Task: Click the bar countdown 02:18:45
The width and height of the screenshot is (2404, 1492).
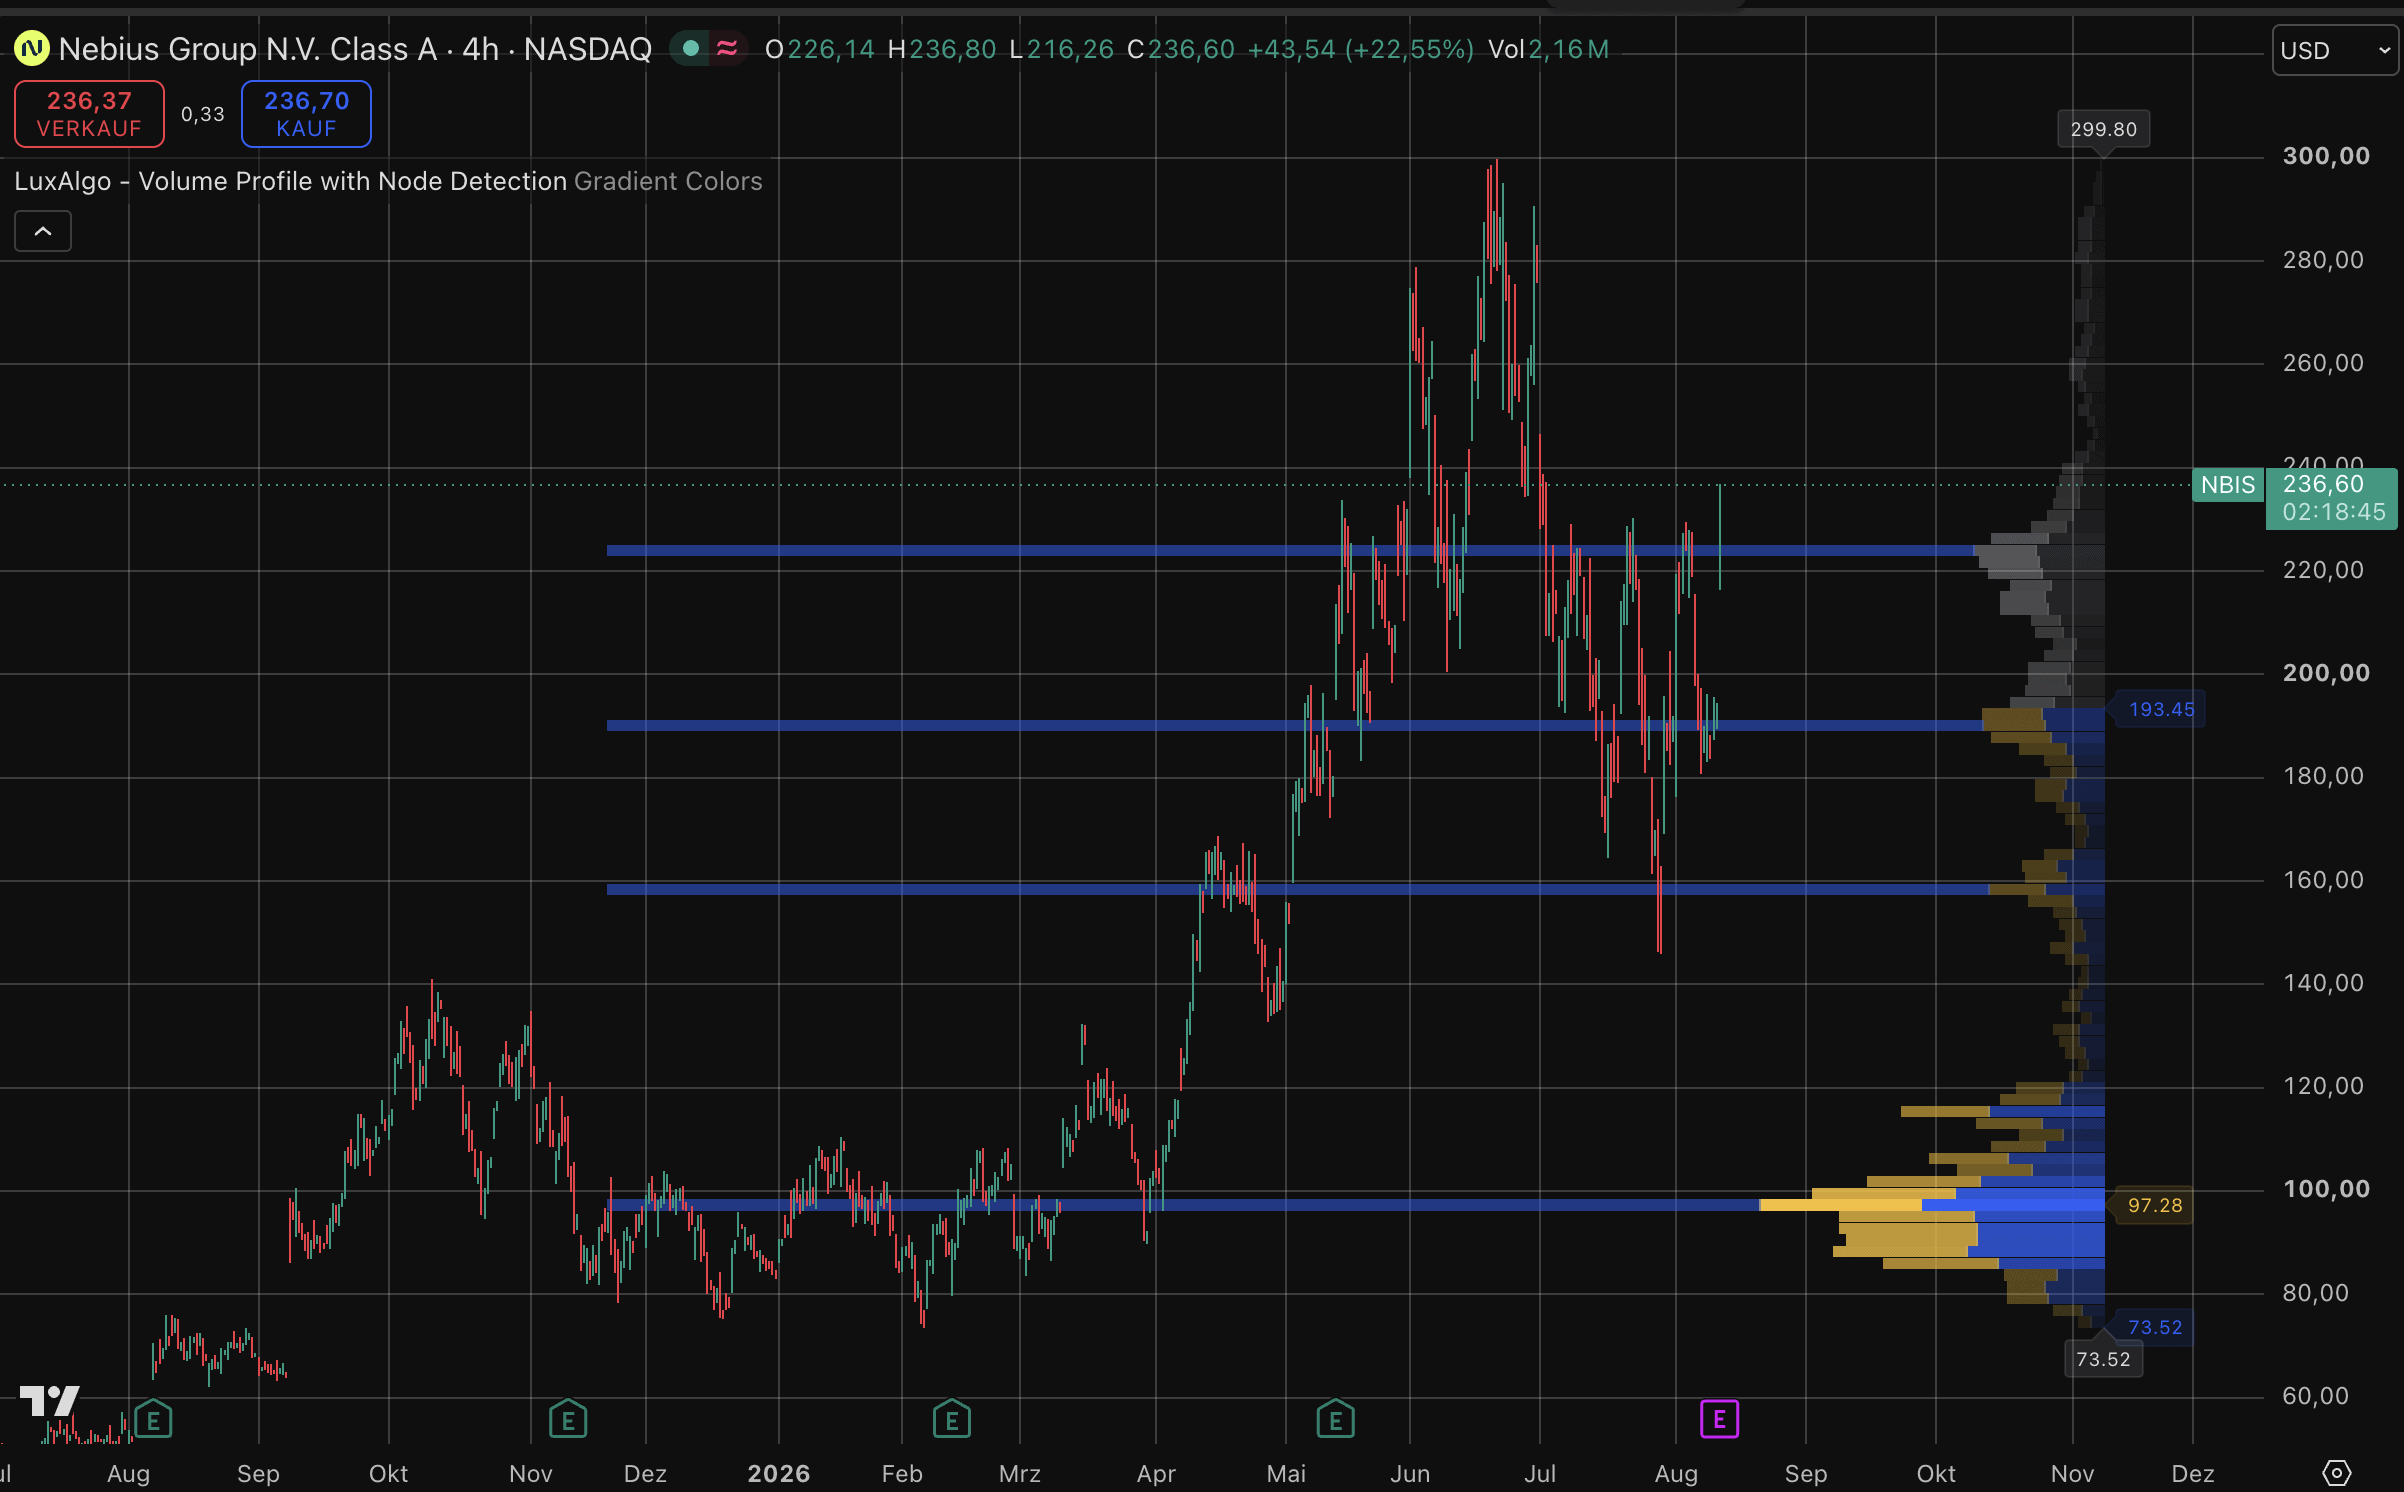Action: [2334, 513]
